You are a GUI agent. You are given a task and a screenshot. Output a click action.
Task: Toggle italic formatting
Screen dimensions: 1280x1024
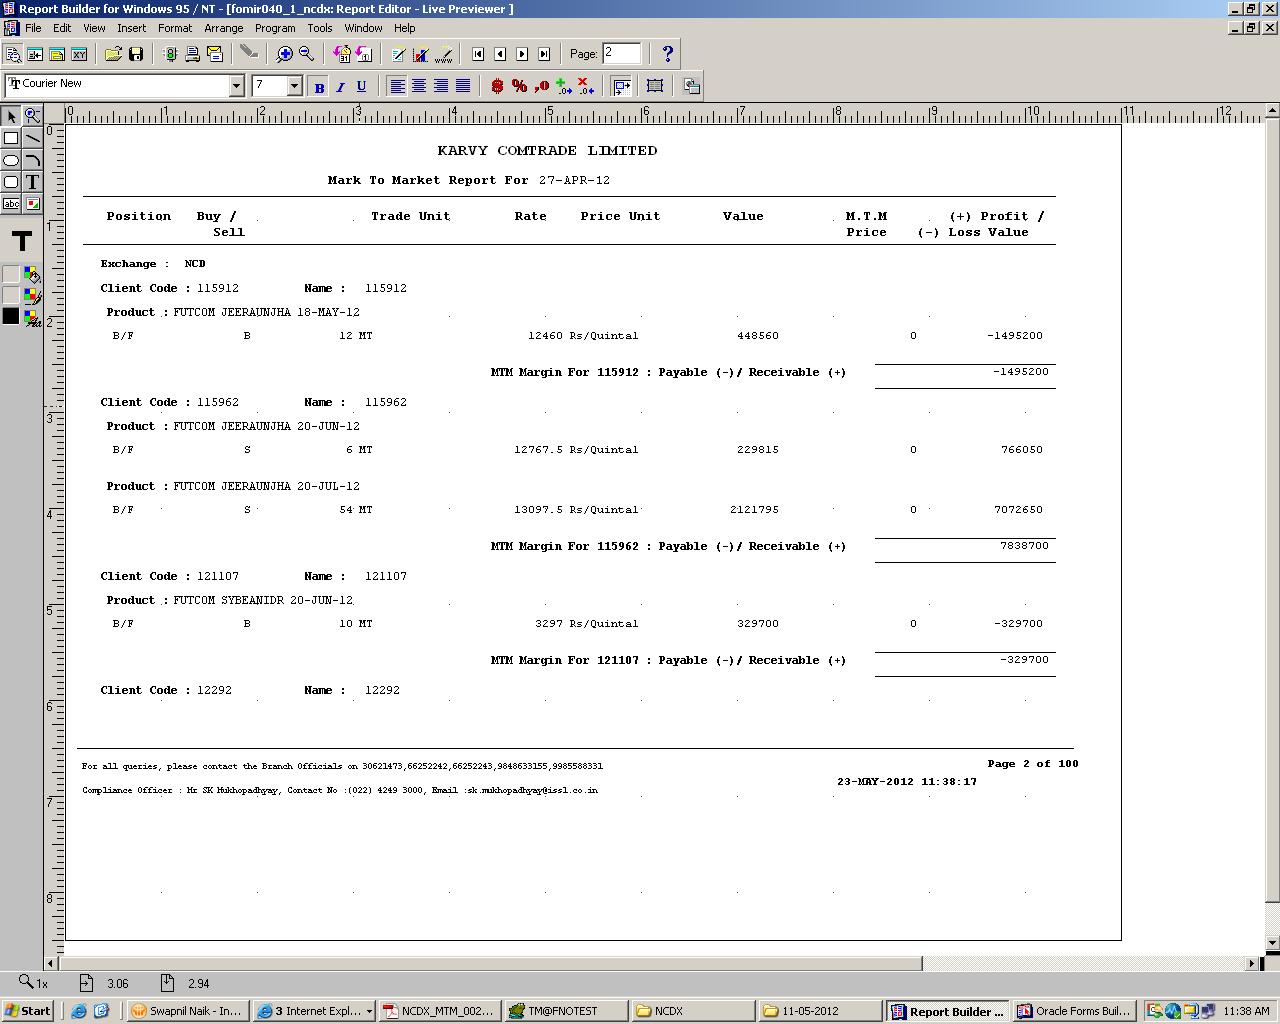point(340,87)
